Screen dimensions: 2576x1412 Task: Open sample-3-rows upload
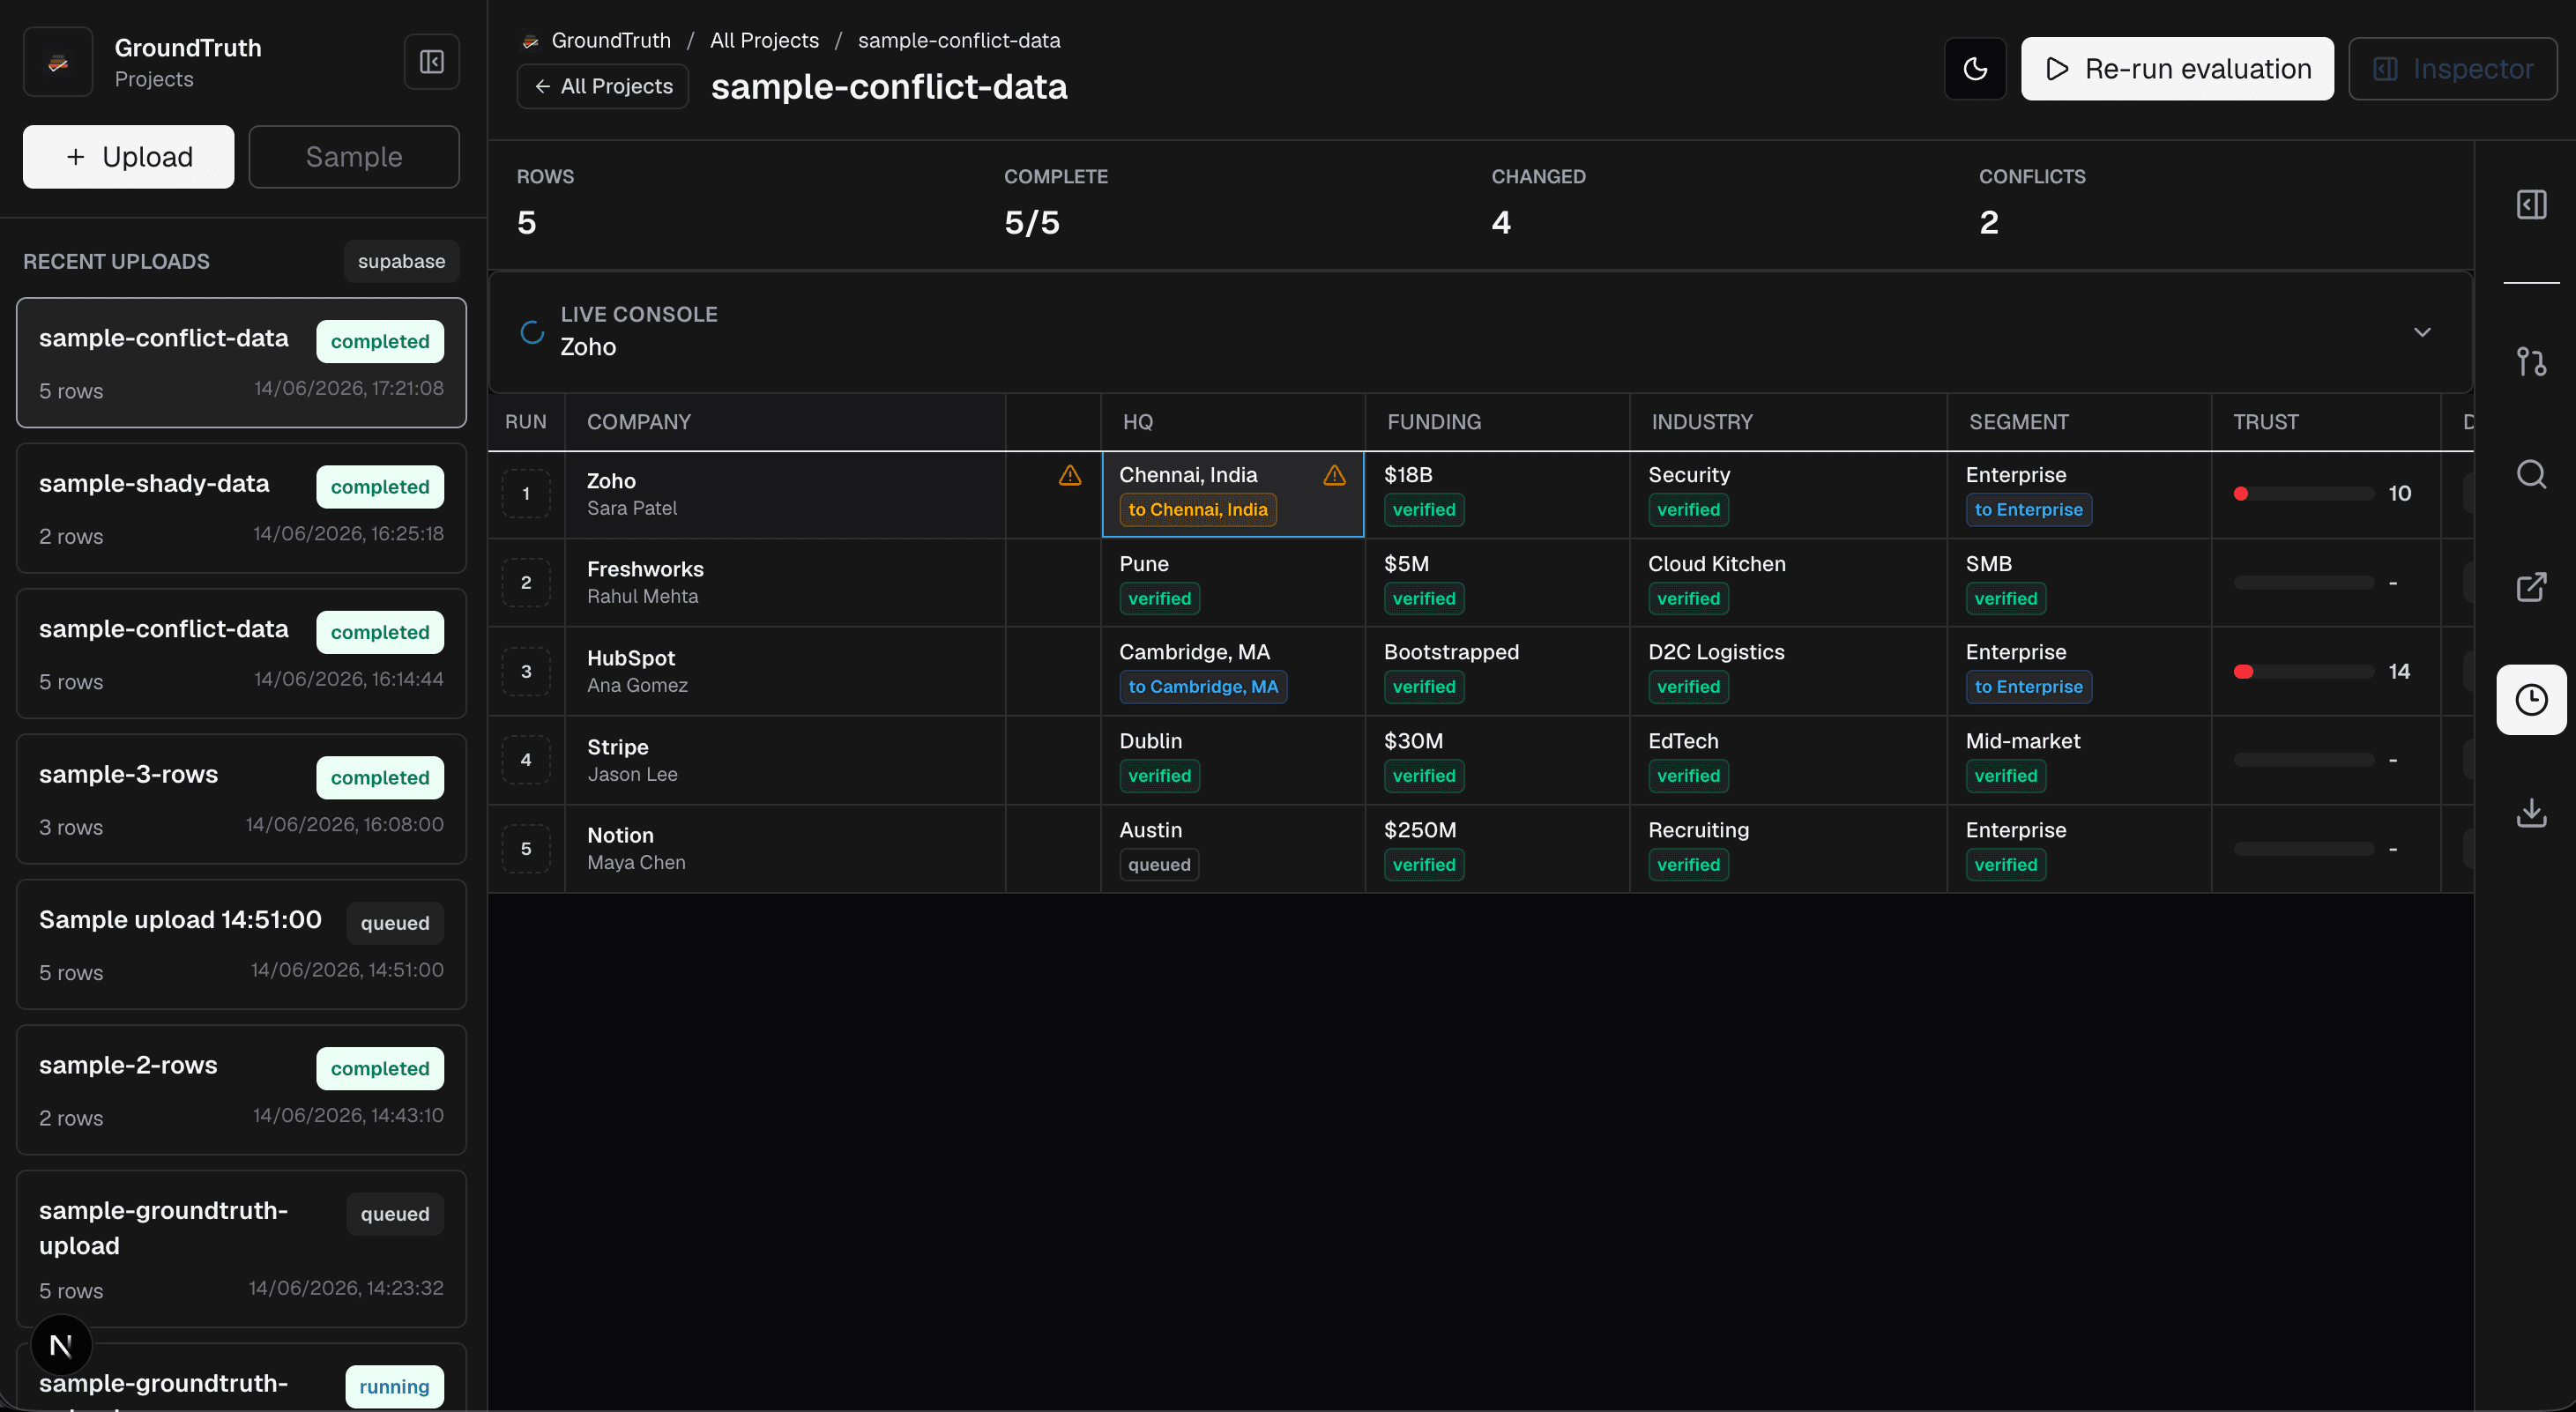pyautogui.click(x=241, y=800)
